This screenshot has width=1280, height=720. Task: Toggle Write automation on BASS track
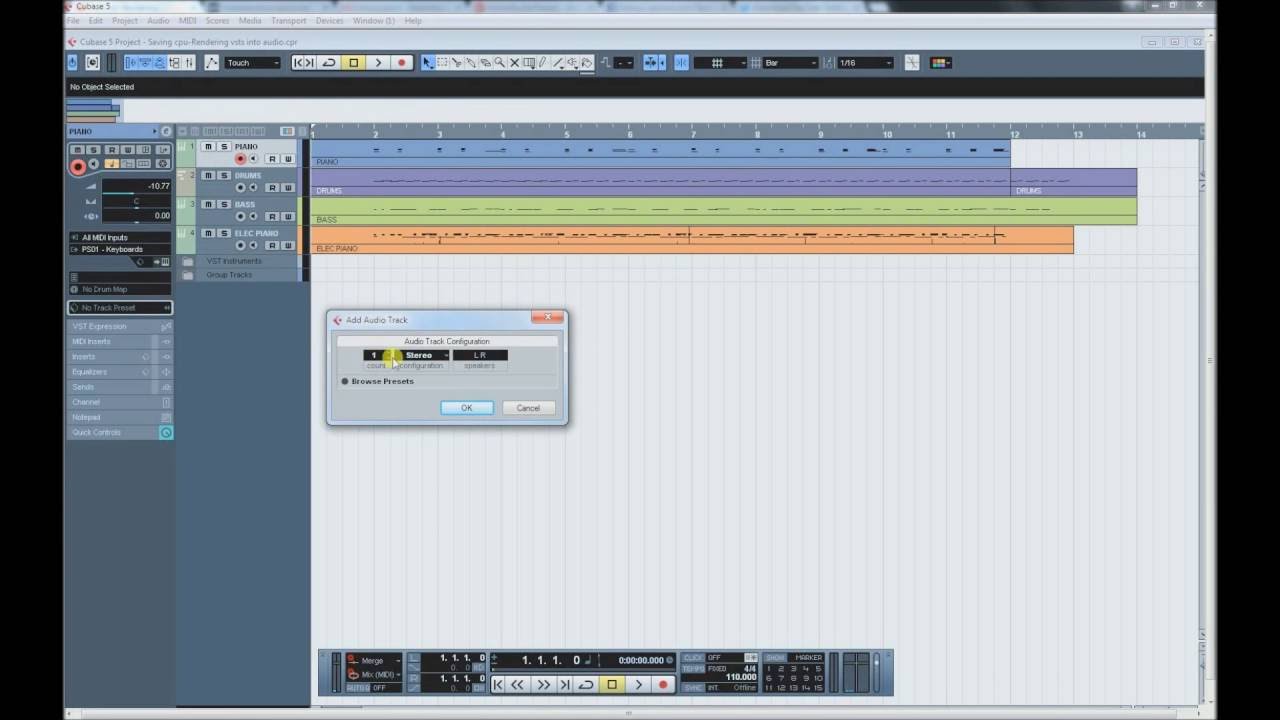[x=288, y=216]
